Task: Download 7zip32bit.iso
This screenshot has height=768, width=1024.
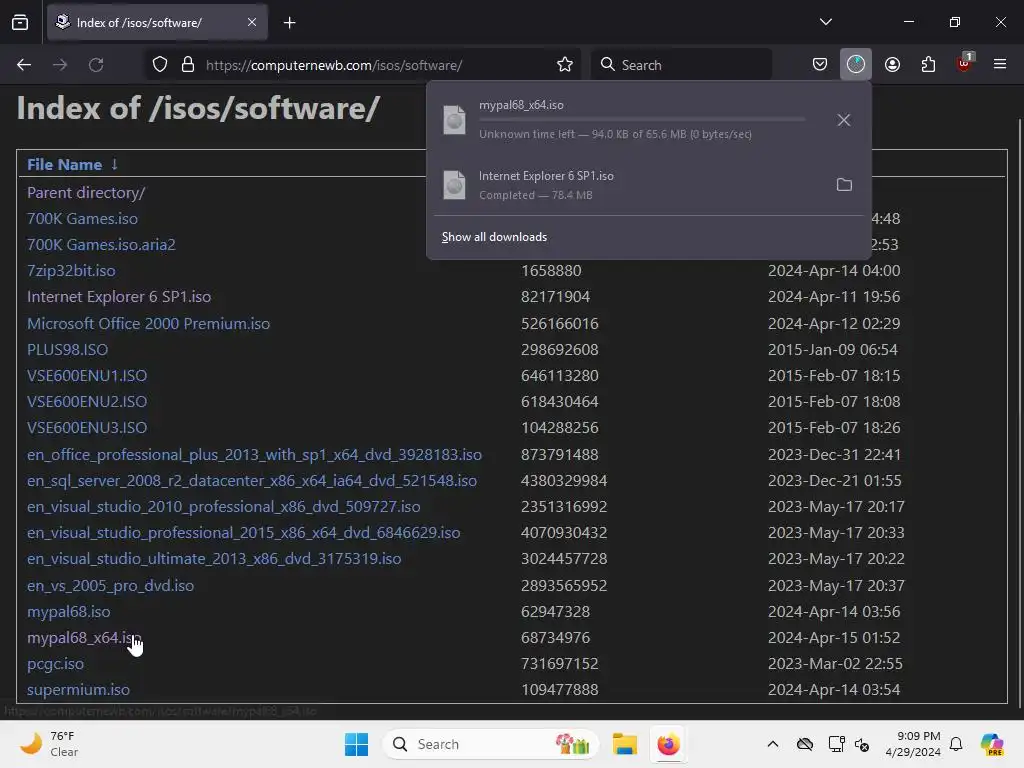Action: tap(71, 271)
